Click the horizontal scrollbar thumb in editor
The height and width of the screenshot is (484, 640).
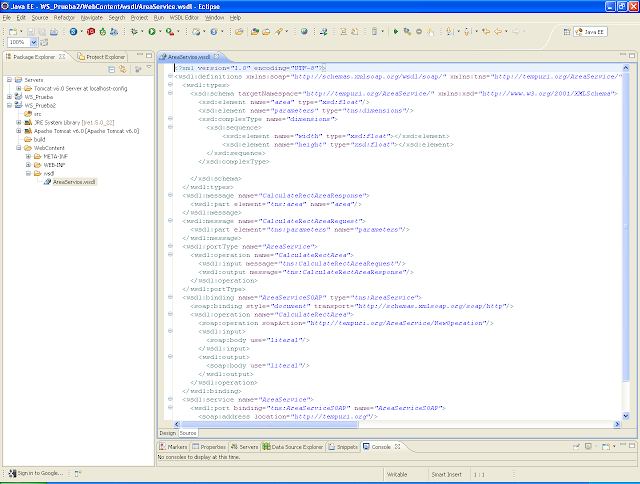(269, 424)
